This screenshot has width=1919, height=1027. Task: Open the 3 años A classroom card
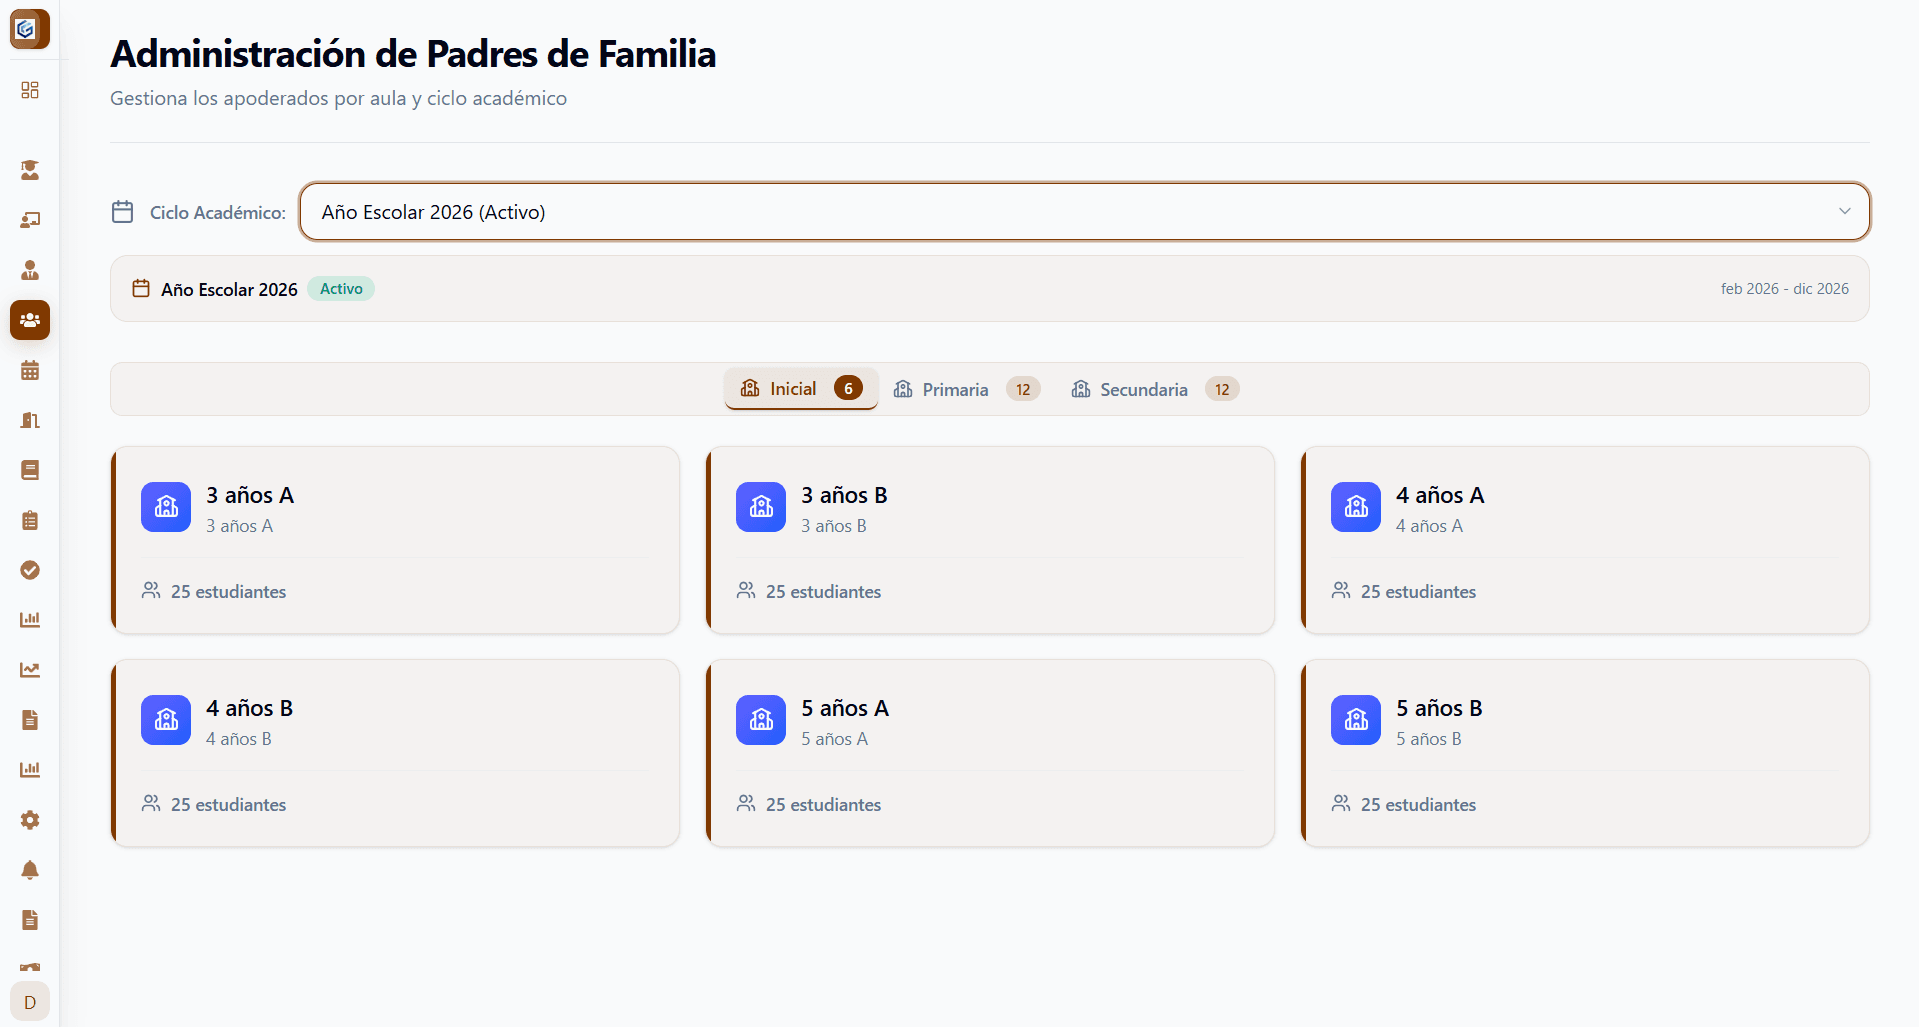[395, 540]
